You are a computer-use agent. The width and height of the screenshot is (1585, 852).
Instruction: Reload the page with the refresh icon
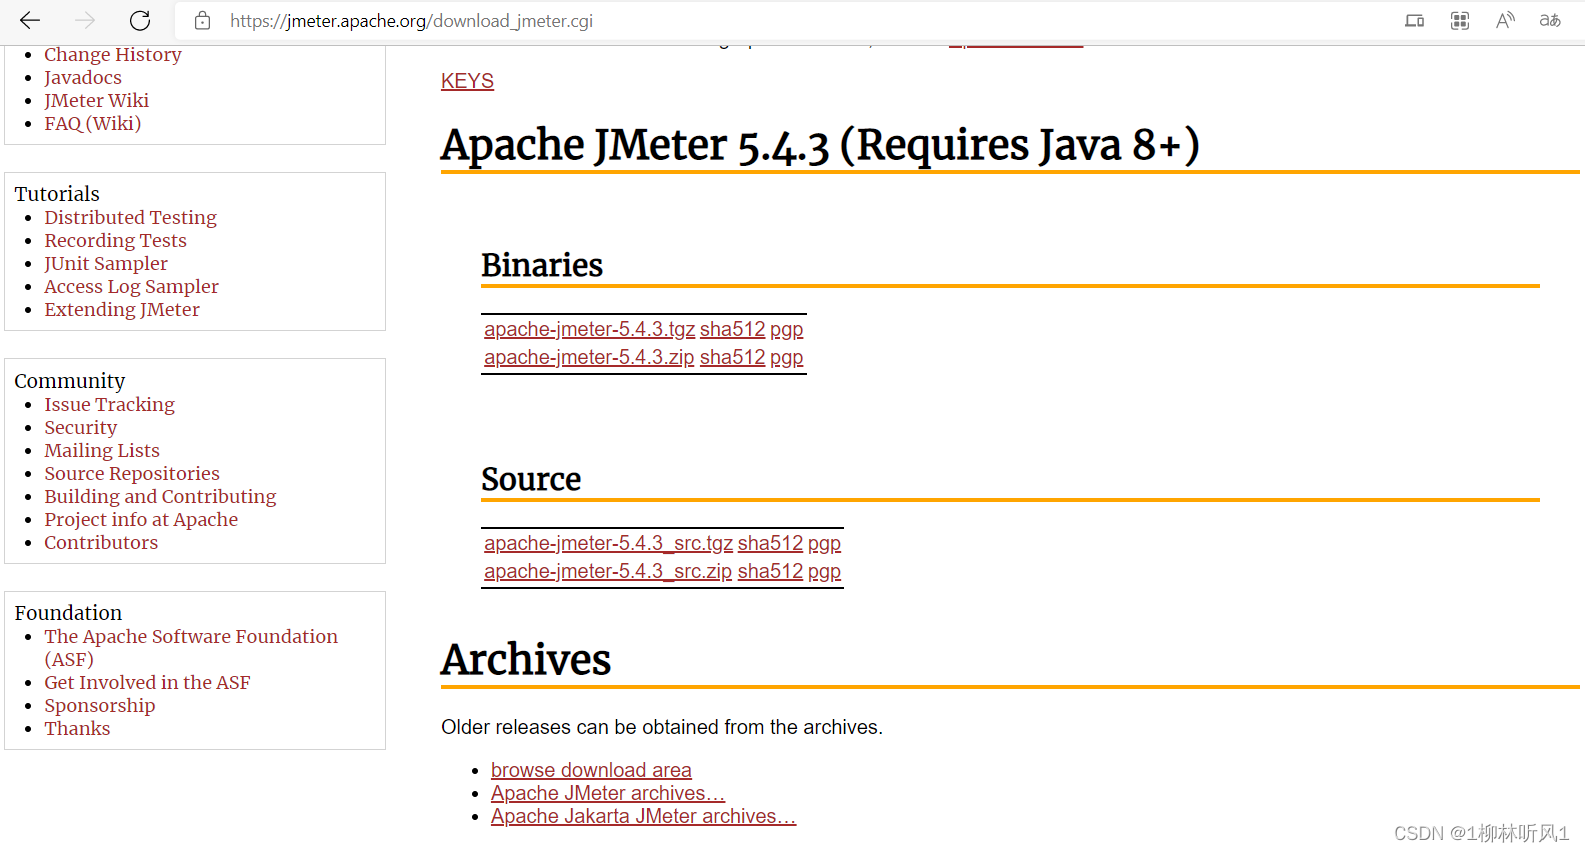140,21
